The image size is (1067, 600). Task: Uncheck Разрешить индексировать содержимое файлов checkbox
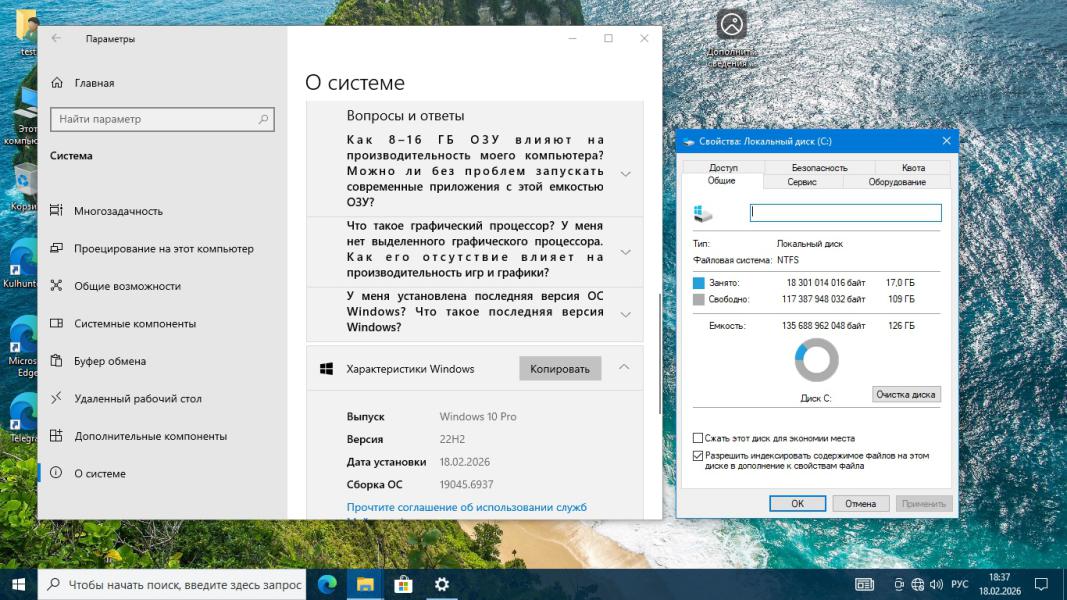click(698, 456)
